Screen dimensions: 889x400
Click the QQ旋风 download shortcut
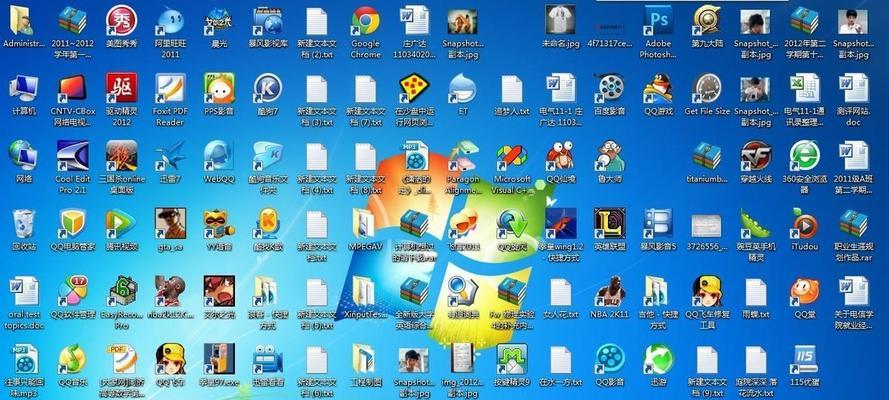pos(512,224)
